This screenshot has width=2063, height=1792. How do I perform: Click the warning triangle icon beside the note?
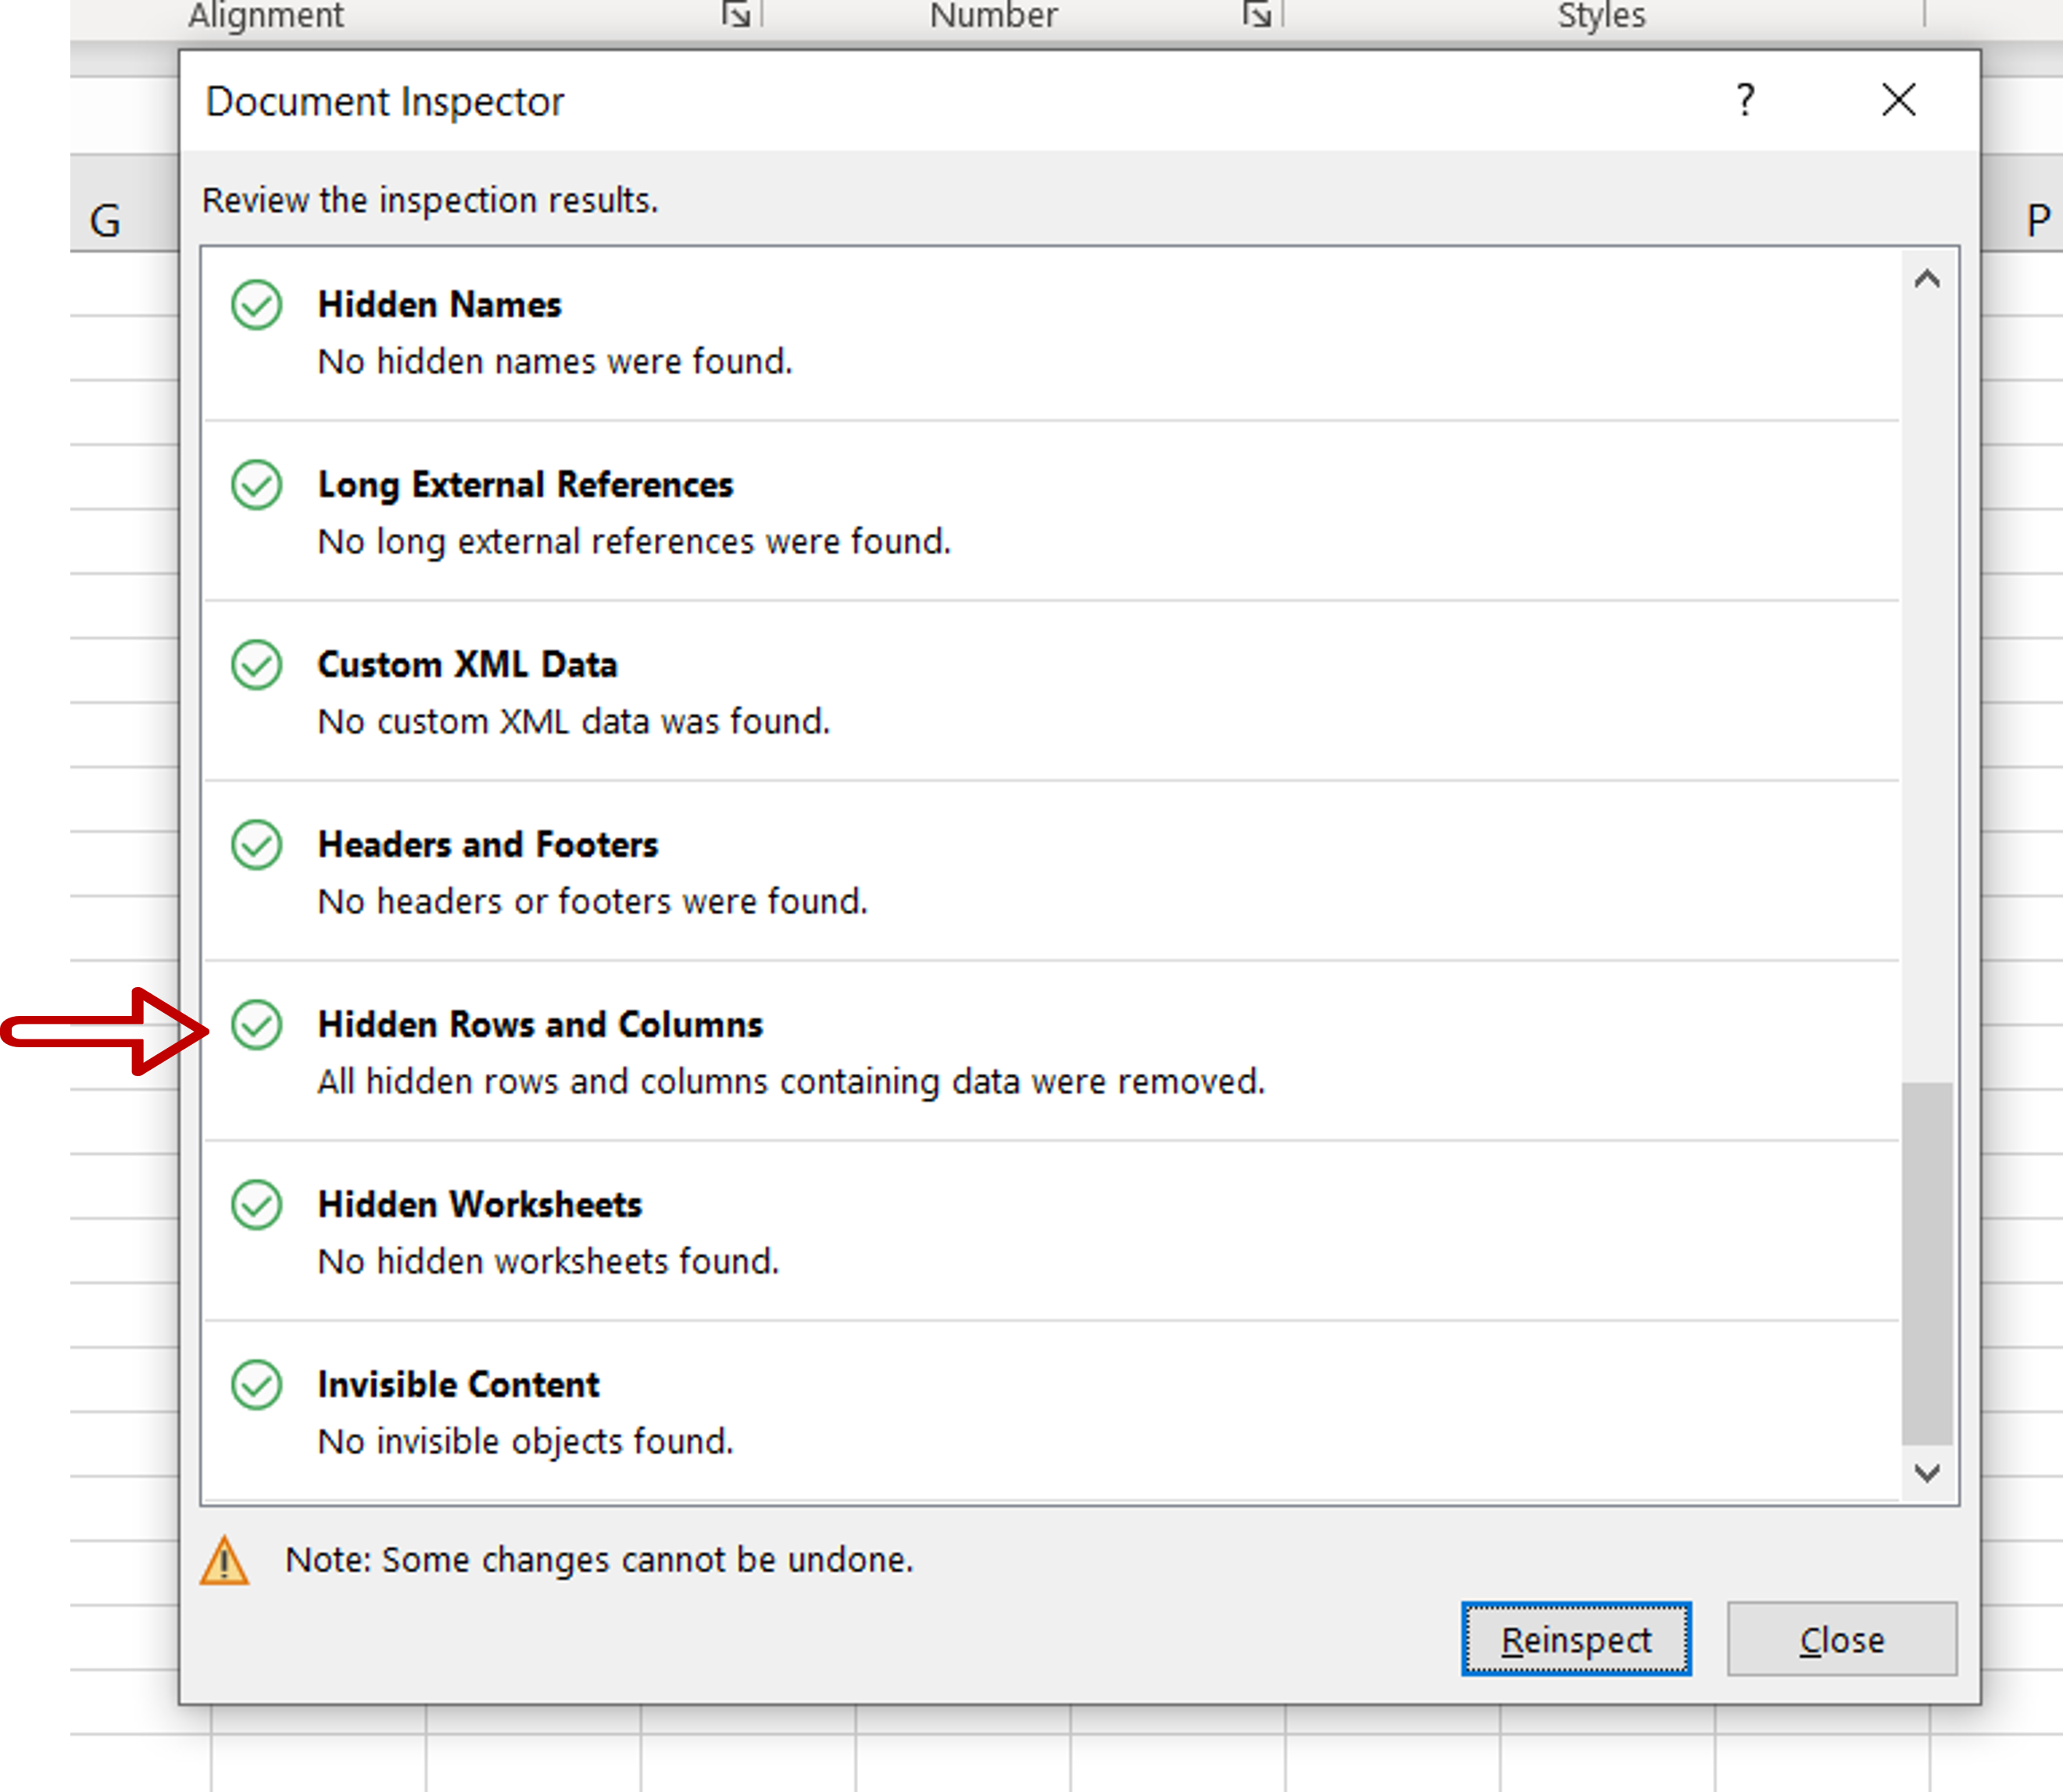(x=224, y=1560)
